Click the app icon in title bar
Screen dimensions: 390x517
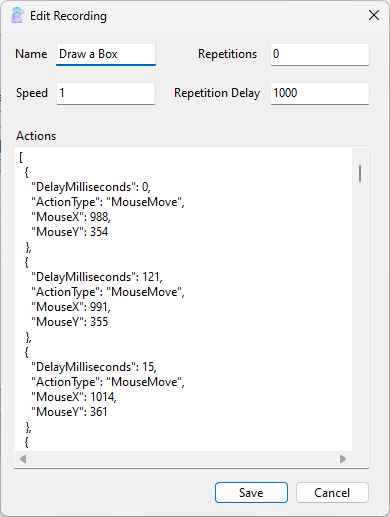[x=17, y=15]
